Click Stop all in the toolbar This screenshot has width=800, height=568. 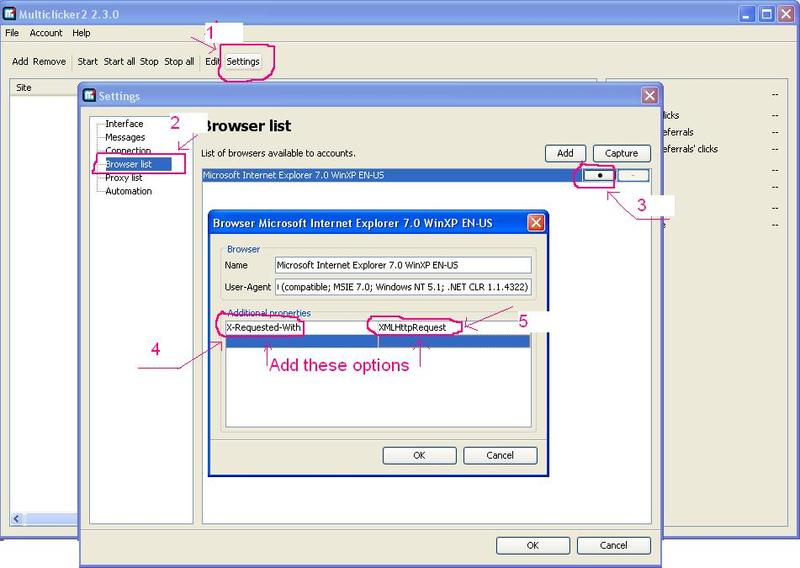[x=179, y=61]
